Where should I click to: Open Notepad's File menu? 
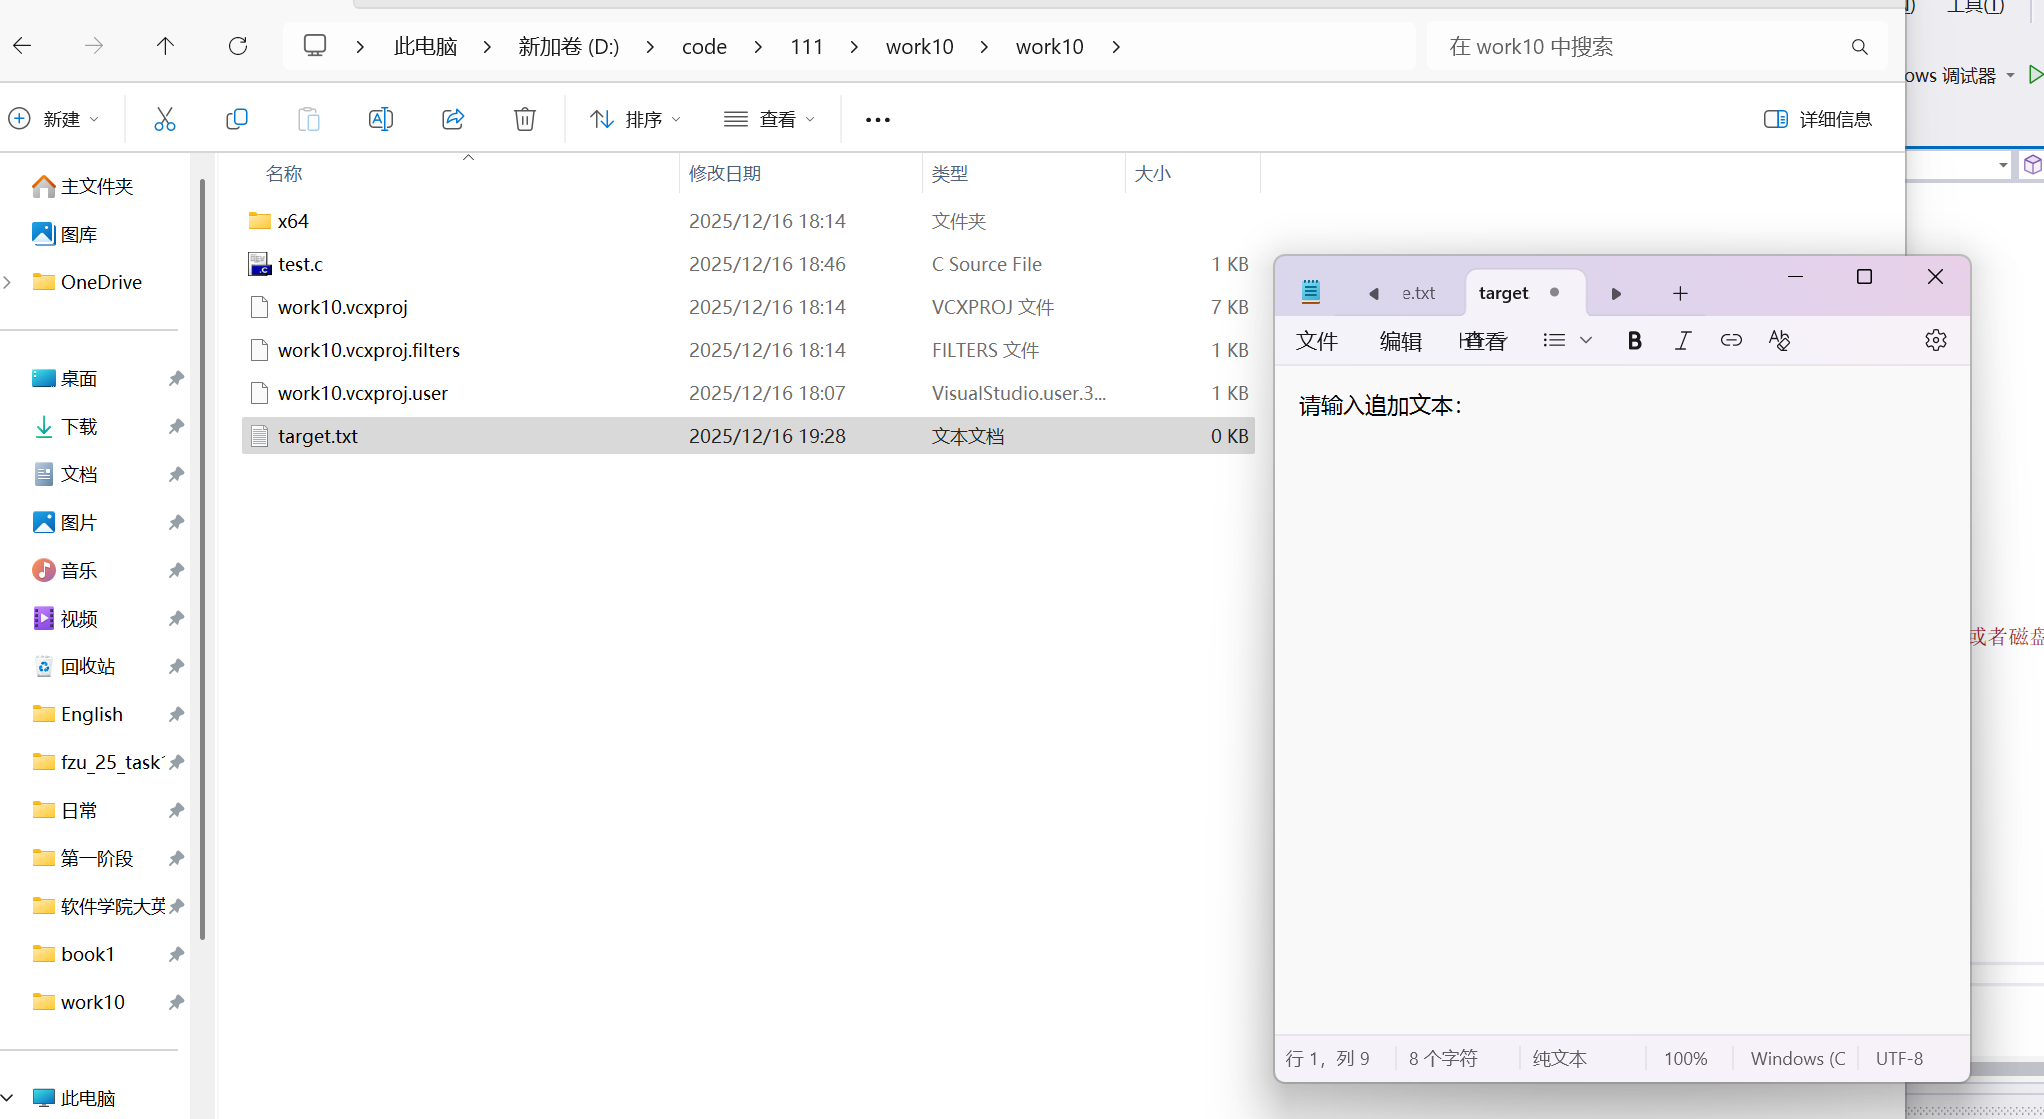pos(1316,341)
